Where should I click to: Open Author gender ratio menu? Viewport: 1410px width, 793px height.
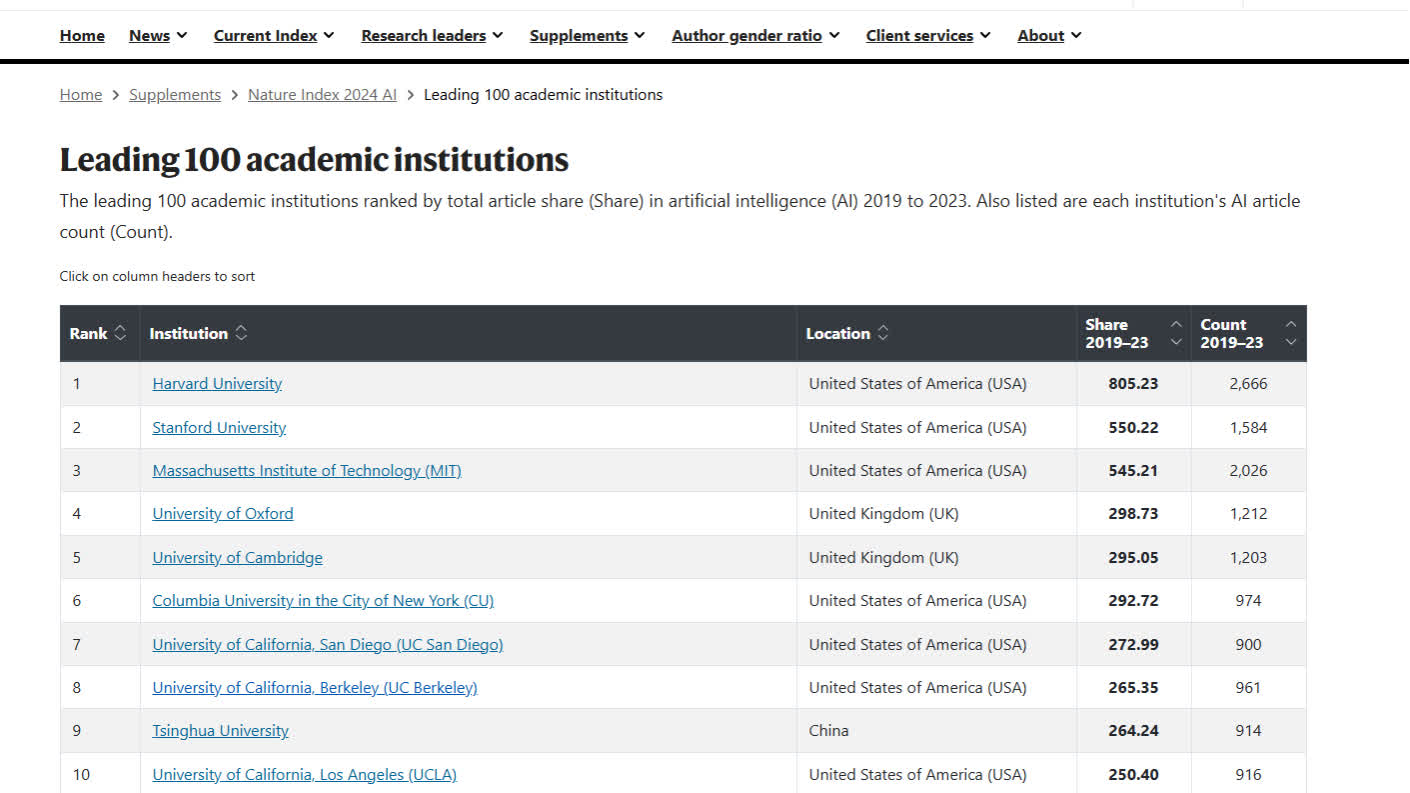point(755,36)
